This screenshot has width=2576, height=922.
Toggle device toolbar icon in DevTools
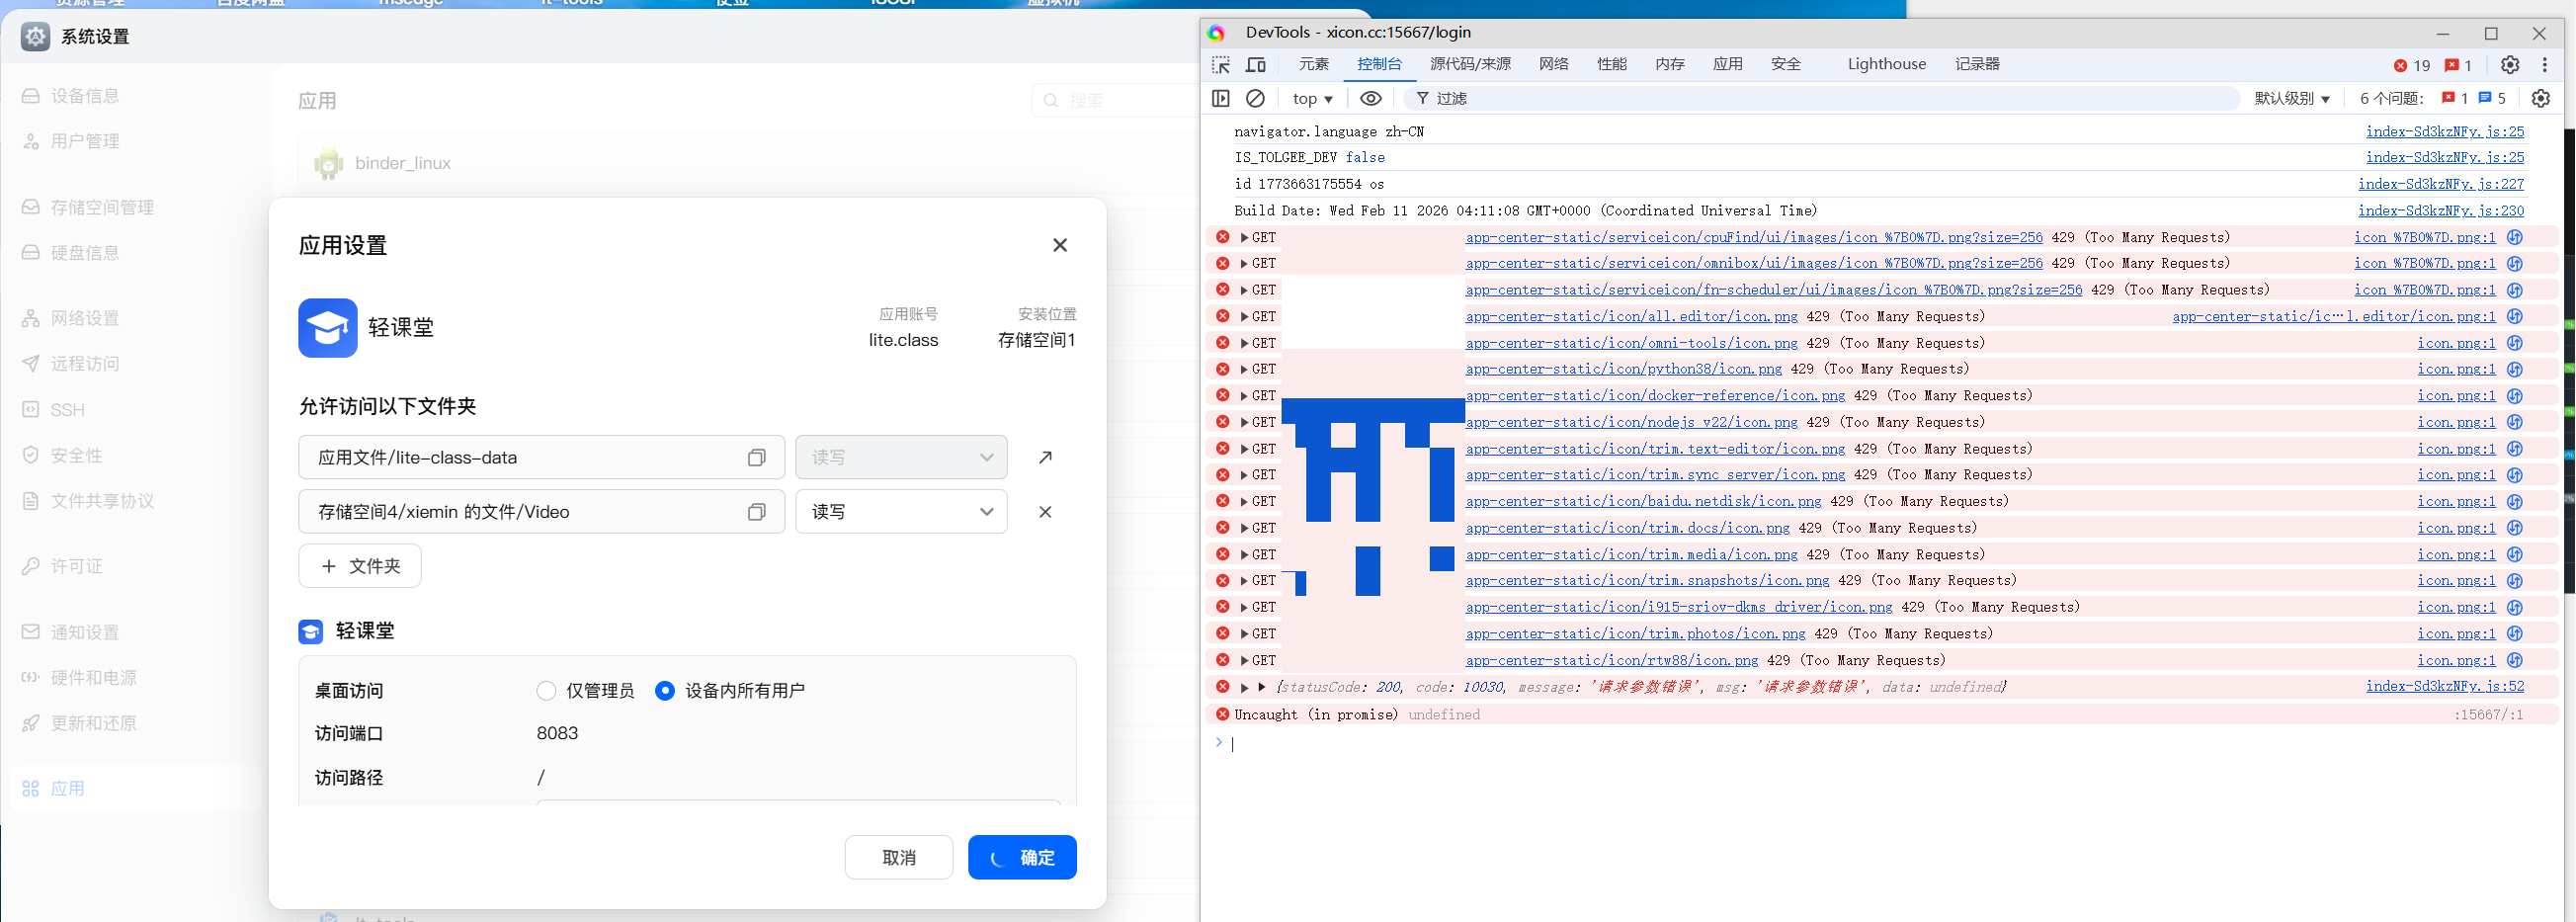[1256, 65]
